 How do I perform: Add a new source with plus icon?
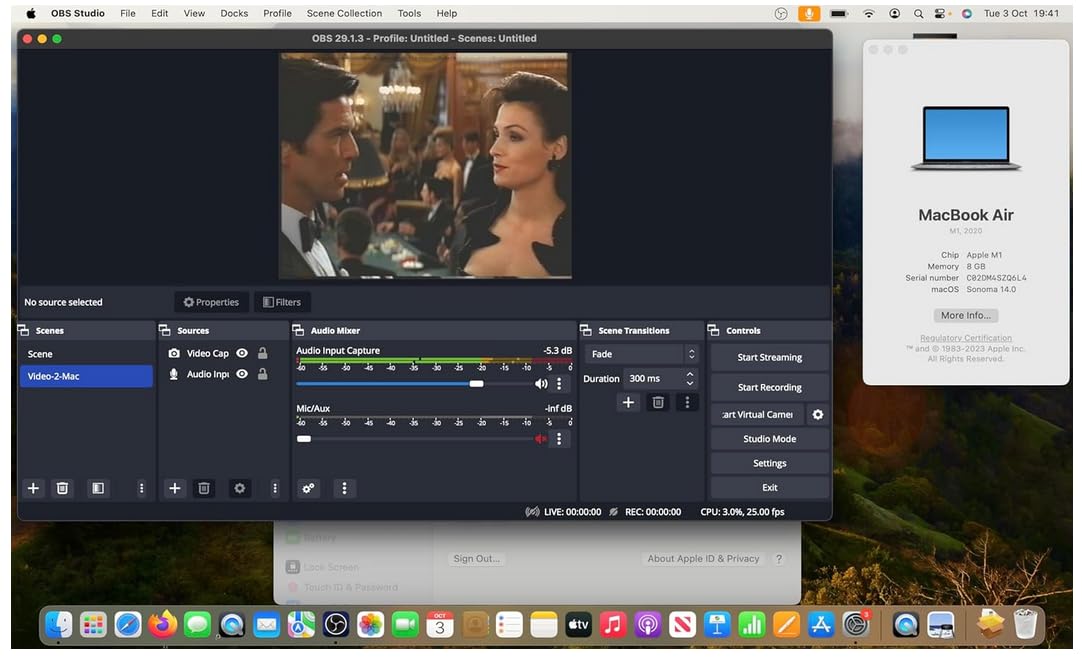[x=174, y=488]
